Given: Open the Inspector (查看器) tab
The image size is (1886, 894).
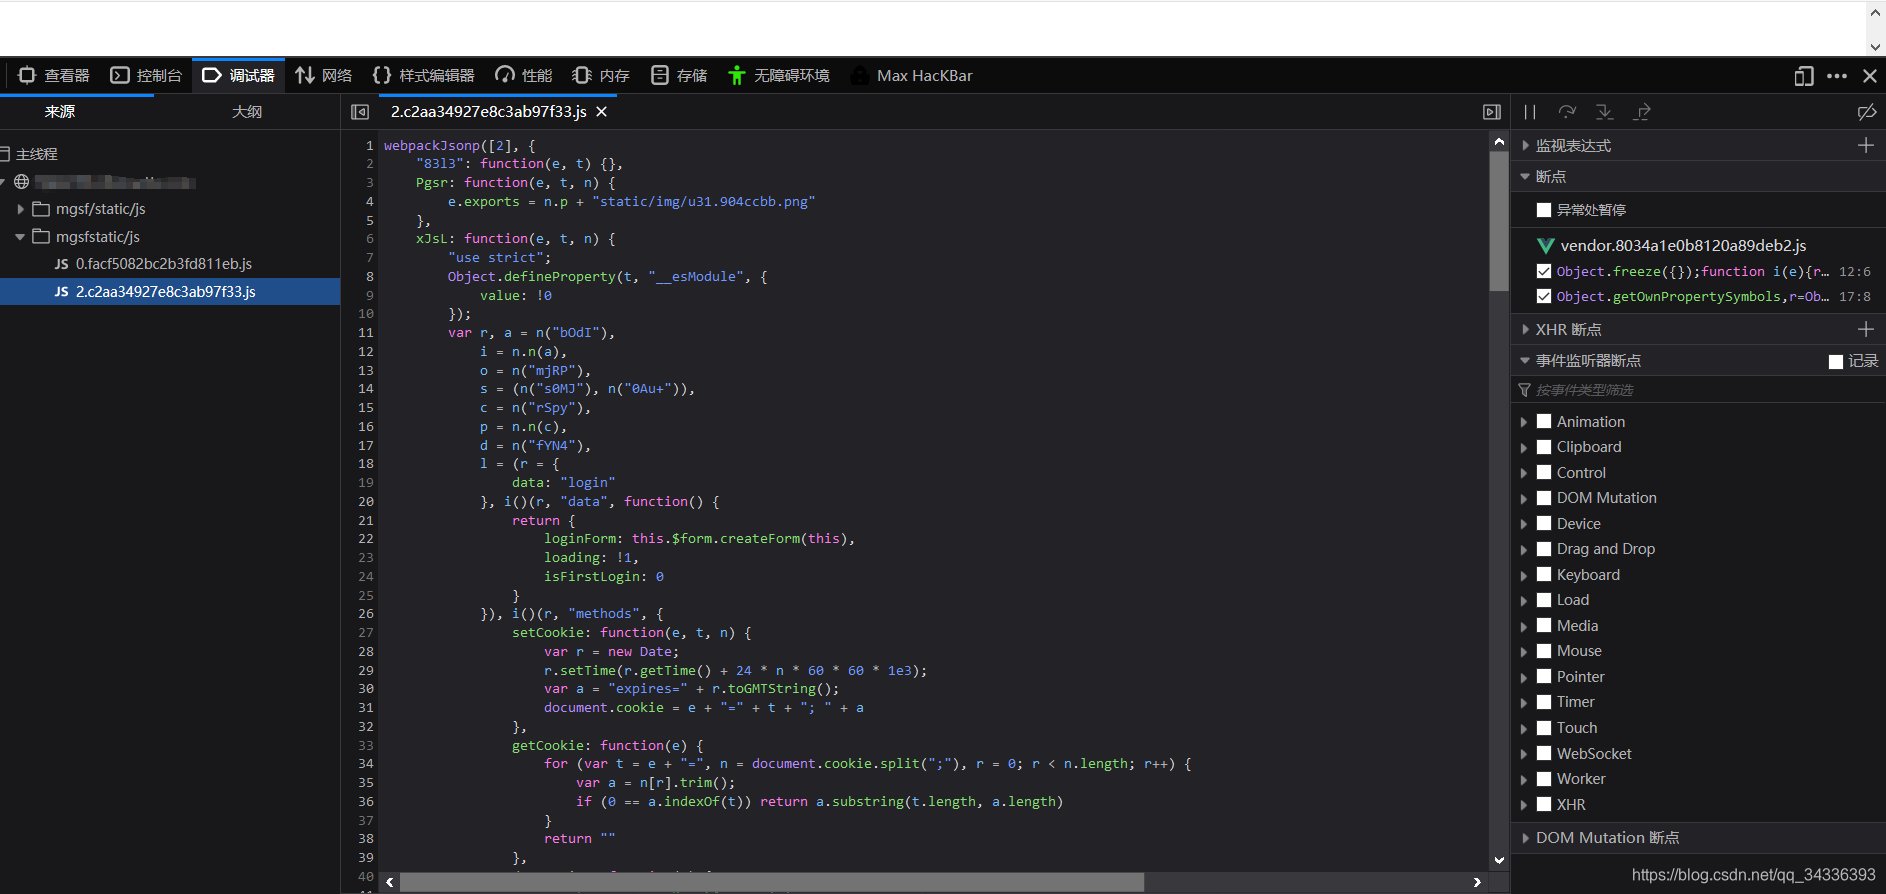Looking at the screenshot, I should (54, 75).
